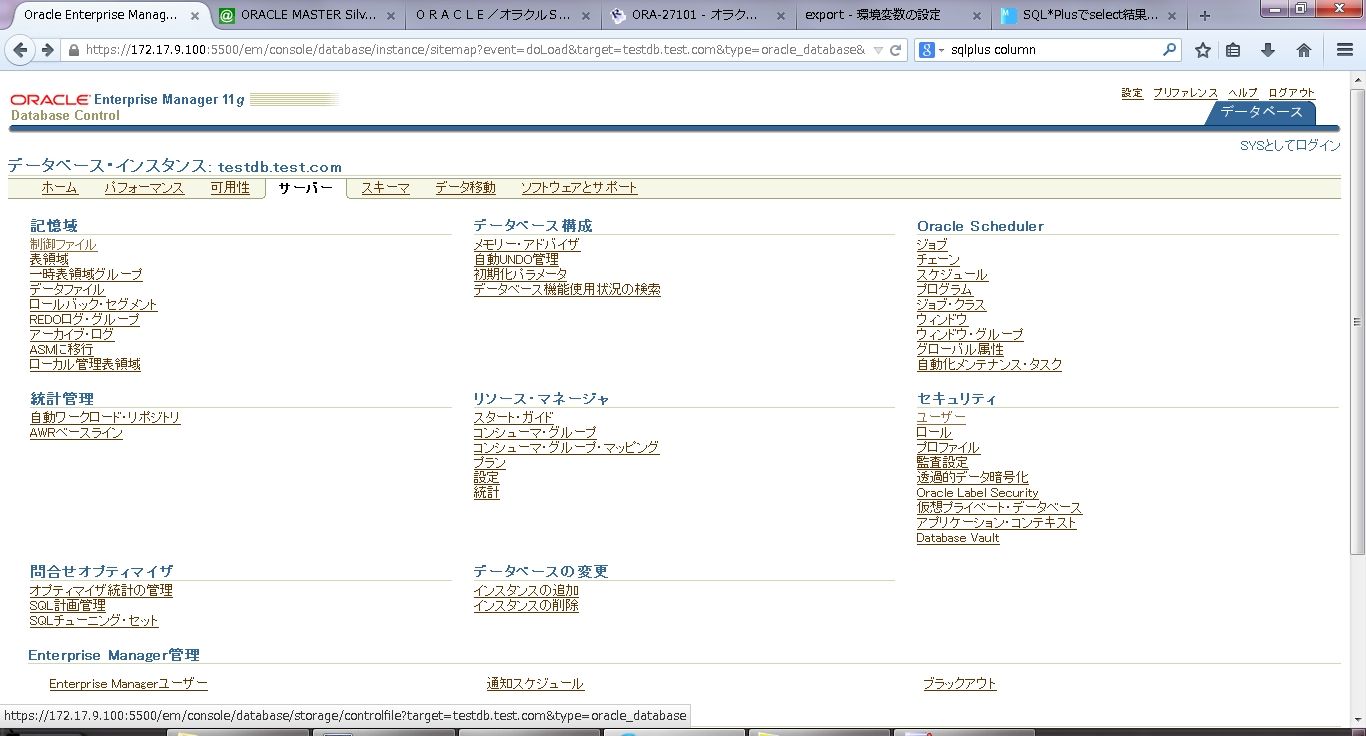
Task: Click in the sqlplus column search field
Action: click(x=1053, y=50)
